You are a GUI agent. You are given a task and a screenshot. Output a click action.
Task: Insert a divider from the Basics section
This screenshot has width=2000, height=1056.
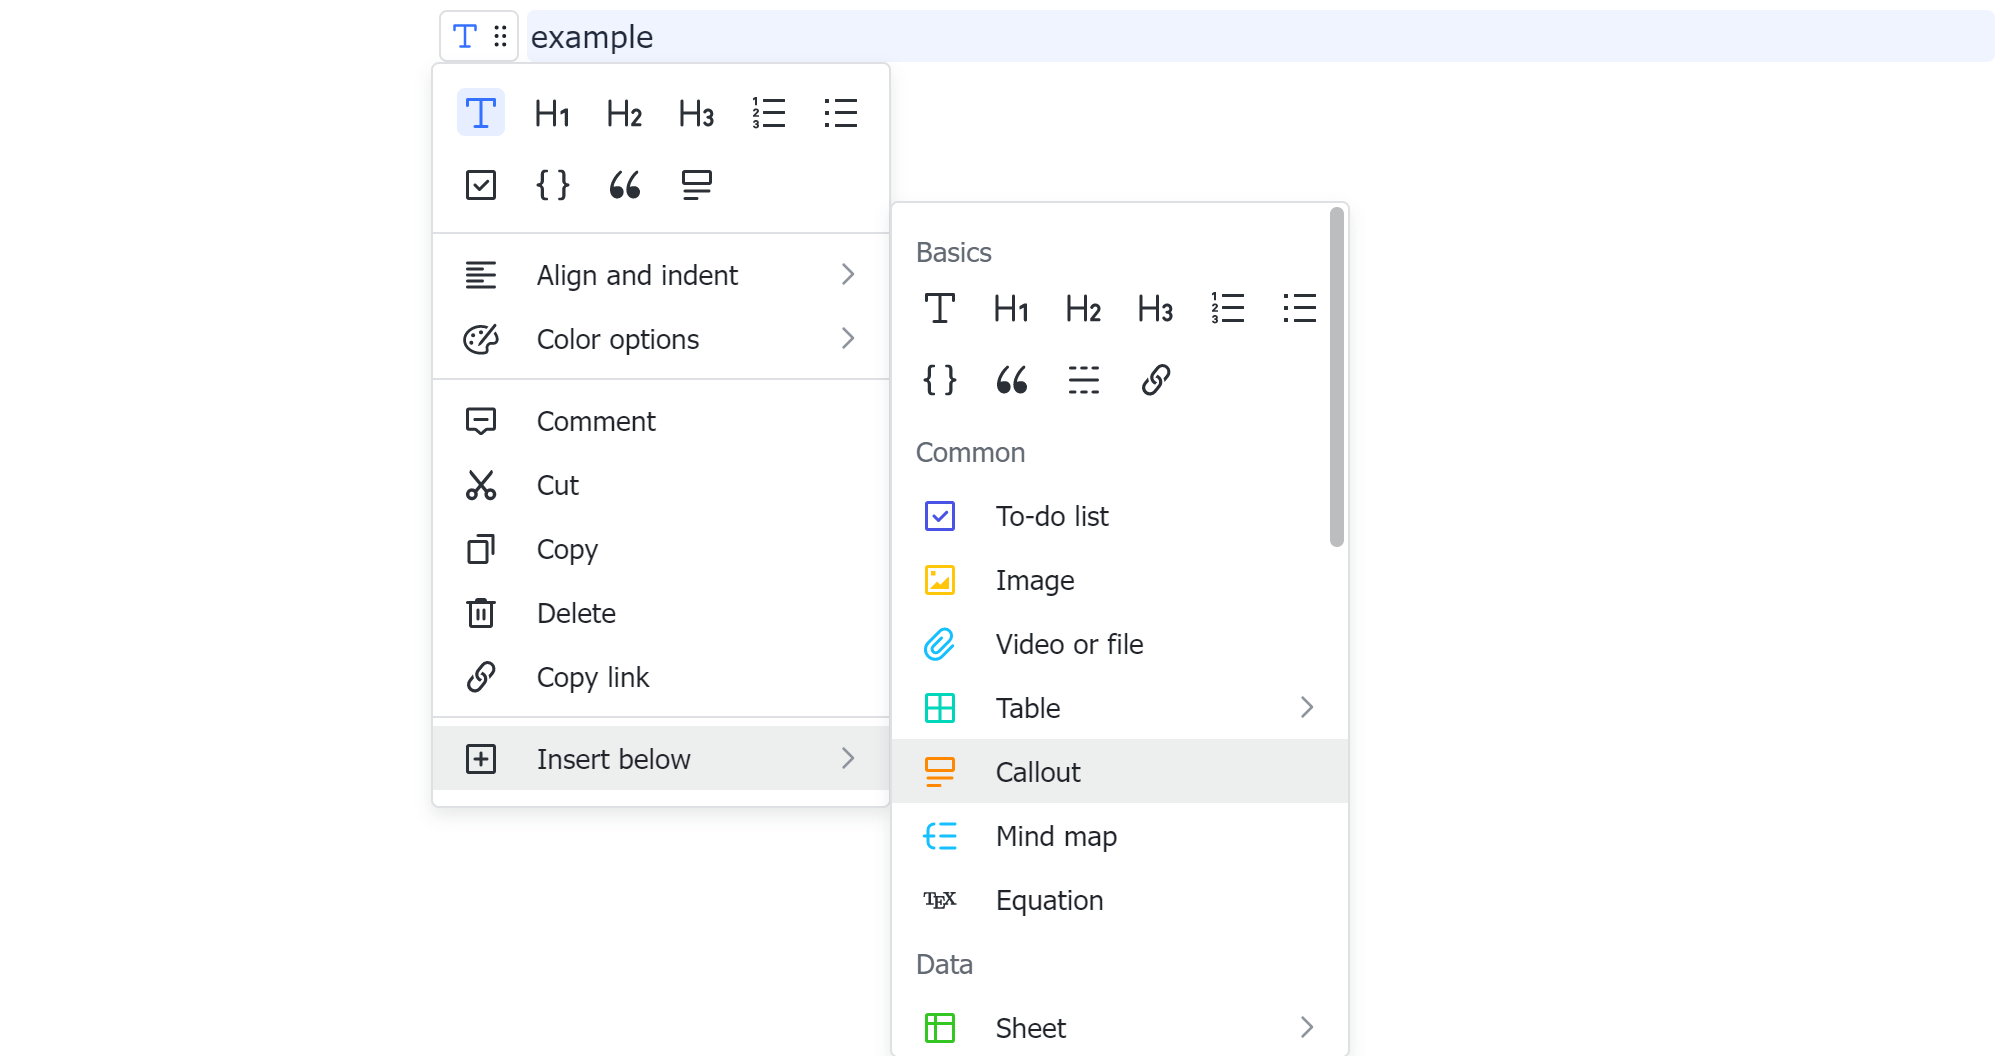pyautogui.click(x=1083, y=380)
